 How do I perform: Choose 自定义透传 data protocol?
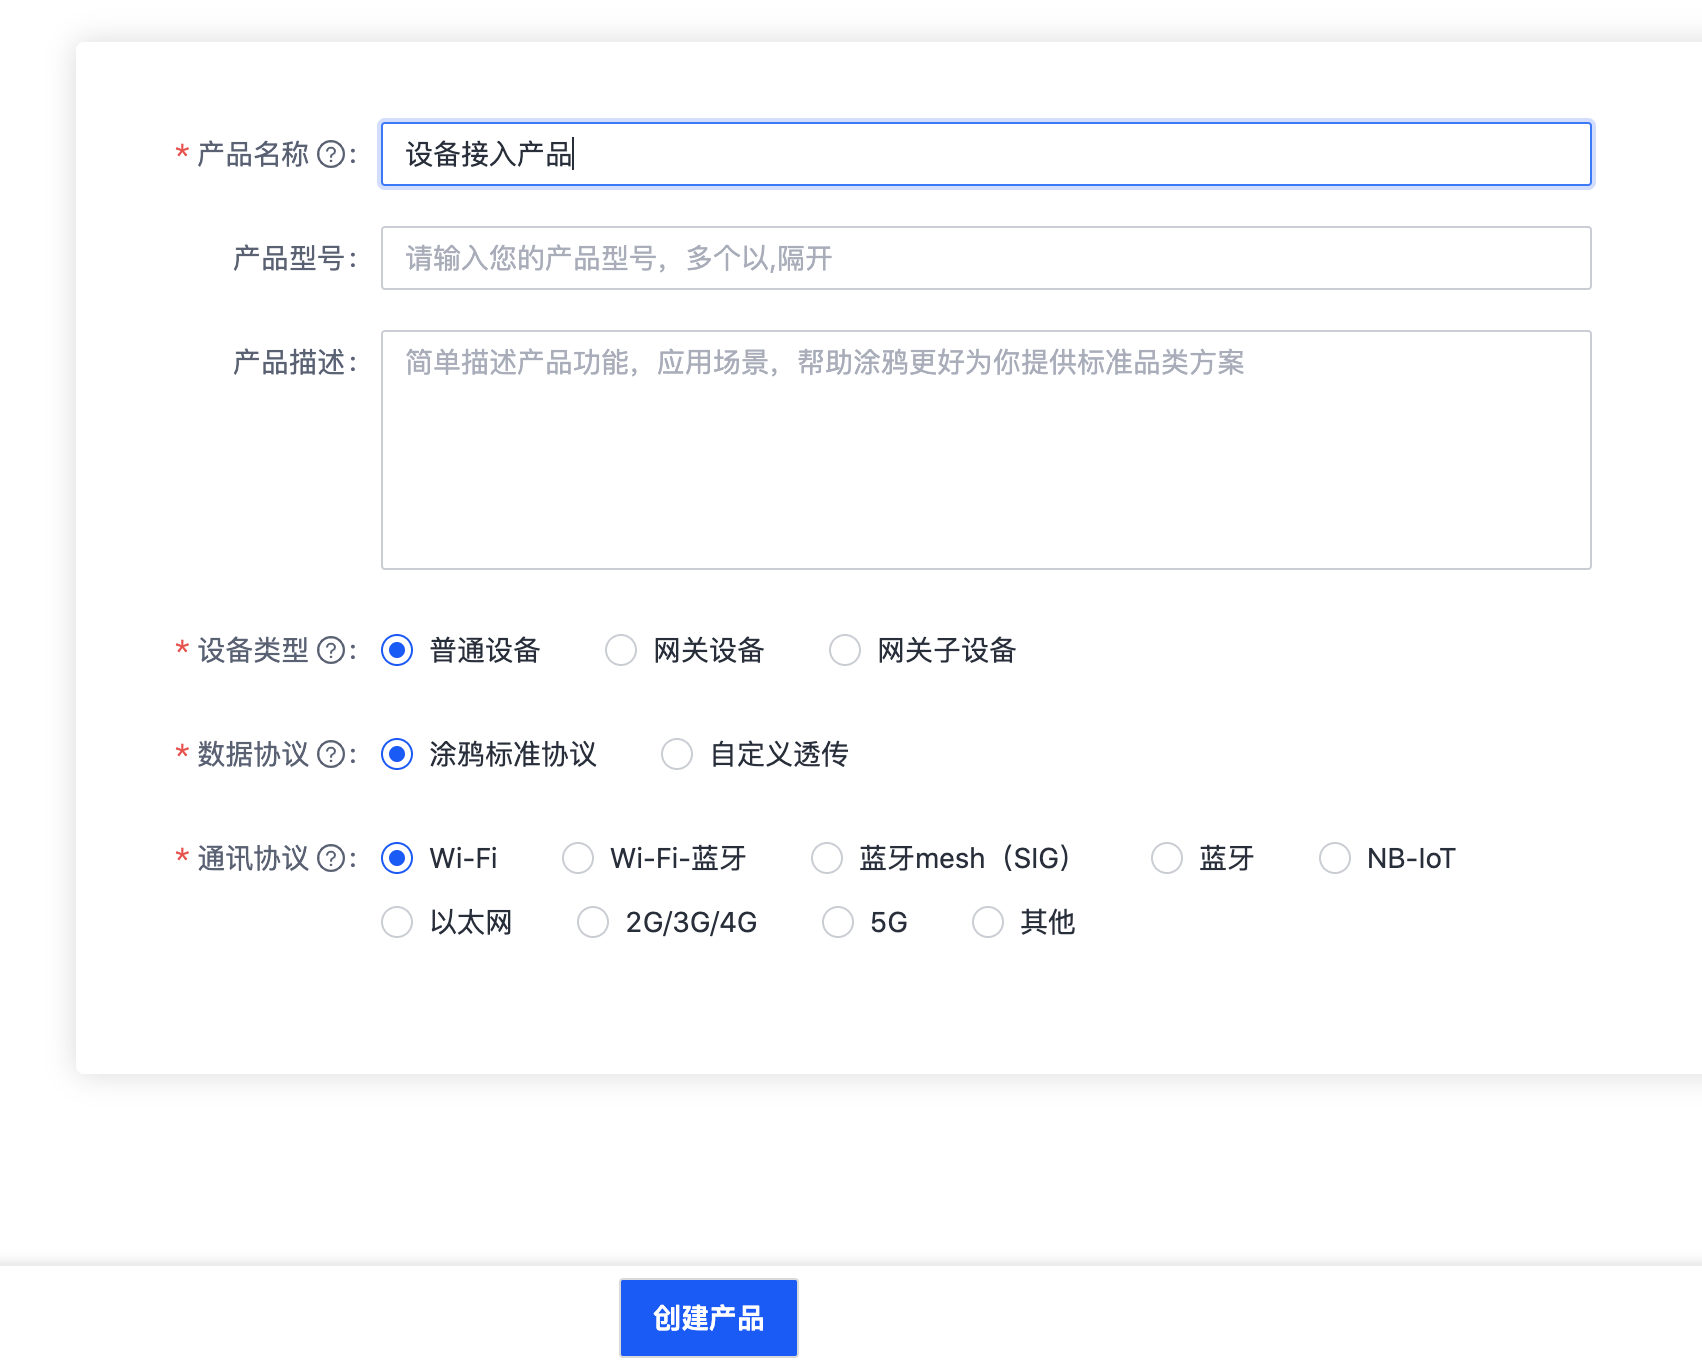(x=677, y=754)
